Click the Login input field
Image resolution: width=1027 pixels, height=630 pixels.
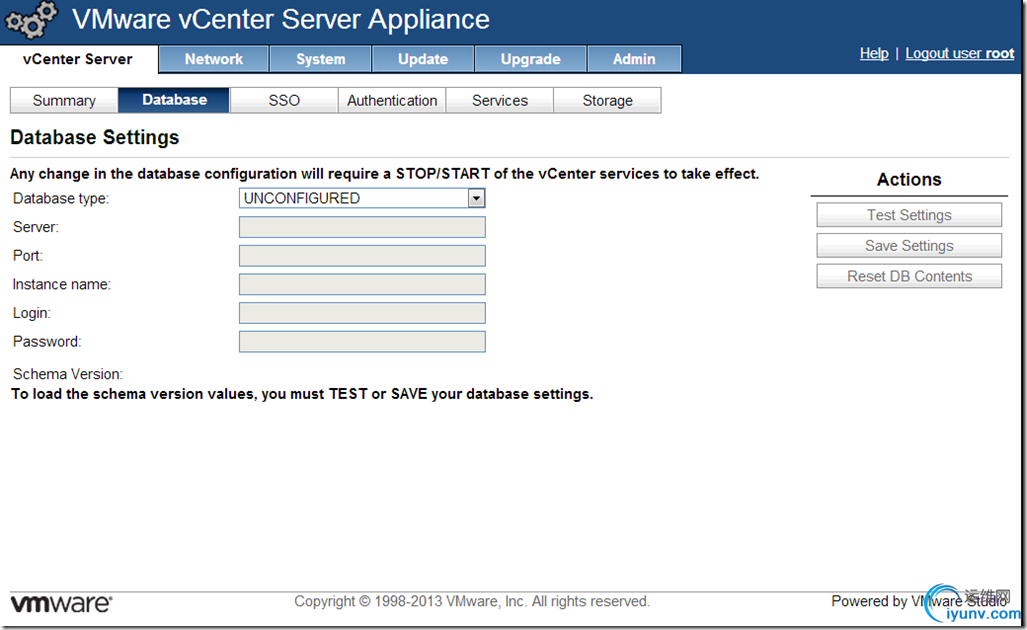point(362,313)
